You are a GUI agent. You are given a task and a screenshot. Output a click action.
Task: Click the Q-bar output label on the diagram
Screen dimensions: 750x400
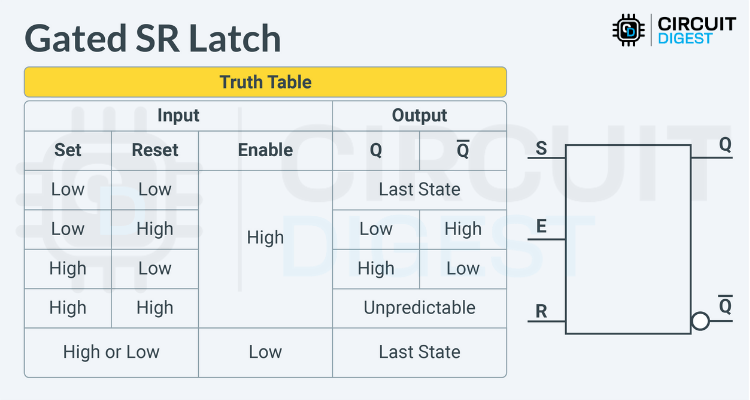point(725,304)
